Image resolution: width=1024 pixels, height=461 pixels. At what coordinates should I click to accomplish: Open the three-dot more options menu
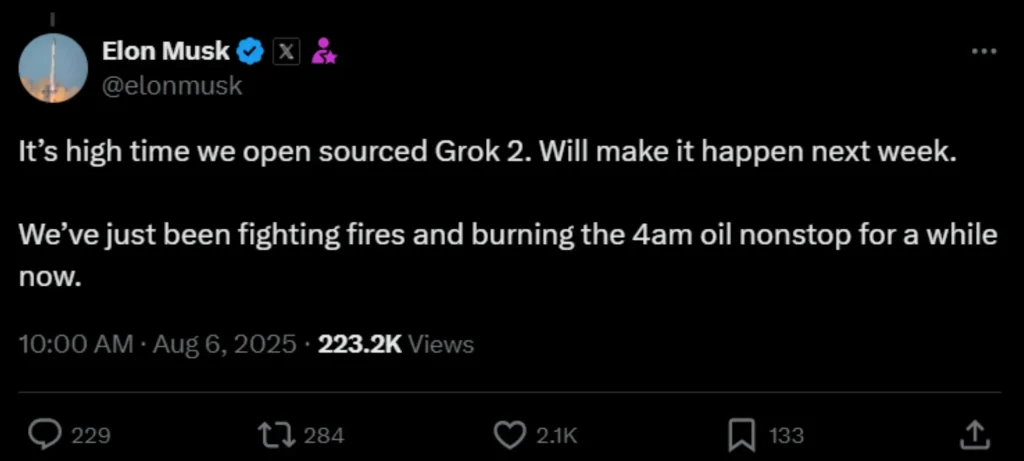[984, 52]
